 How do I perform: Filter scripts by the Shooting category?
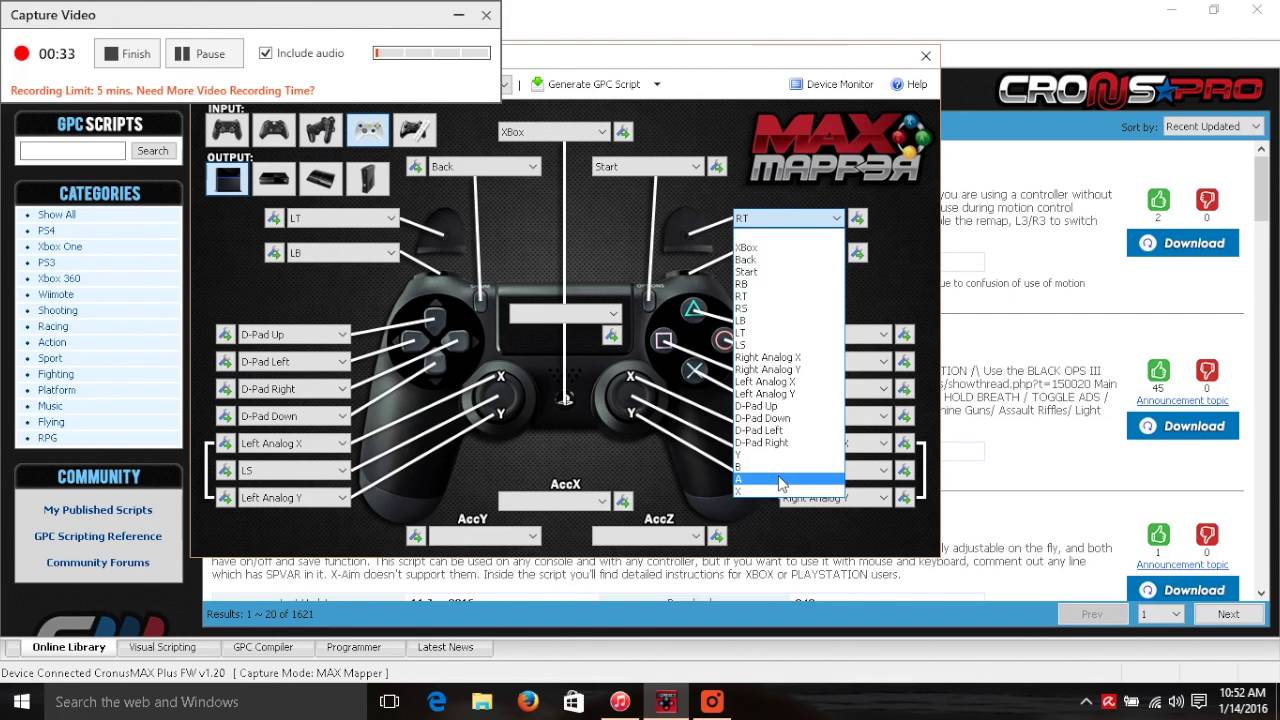pyautogui.click(x=57, y=310)
